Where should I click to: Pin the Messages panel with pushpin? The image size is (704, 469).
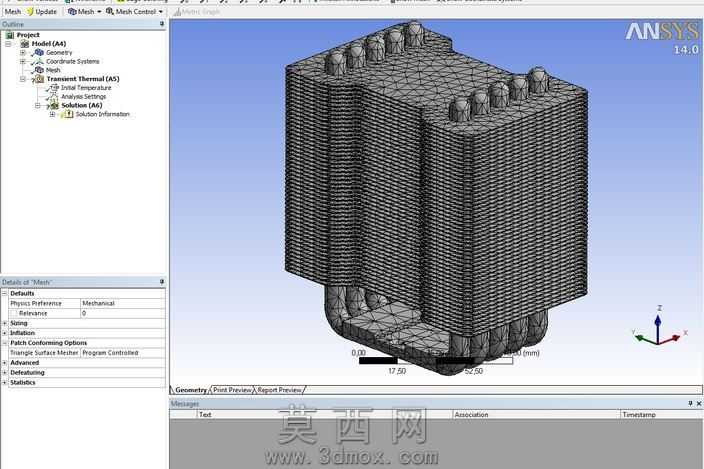(690, 403)
